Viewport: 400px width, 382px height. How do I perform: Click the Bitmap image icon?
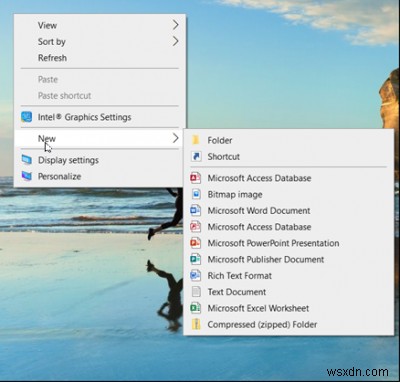(x=196, y=194)
